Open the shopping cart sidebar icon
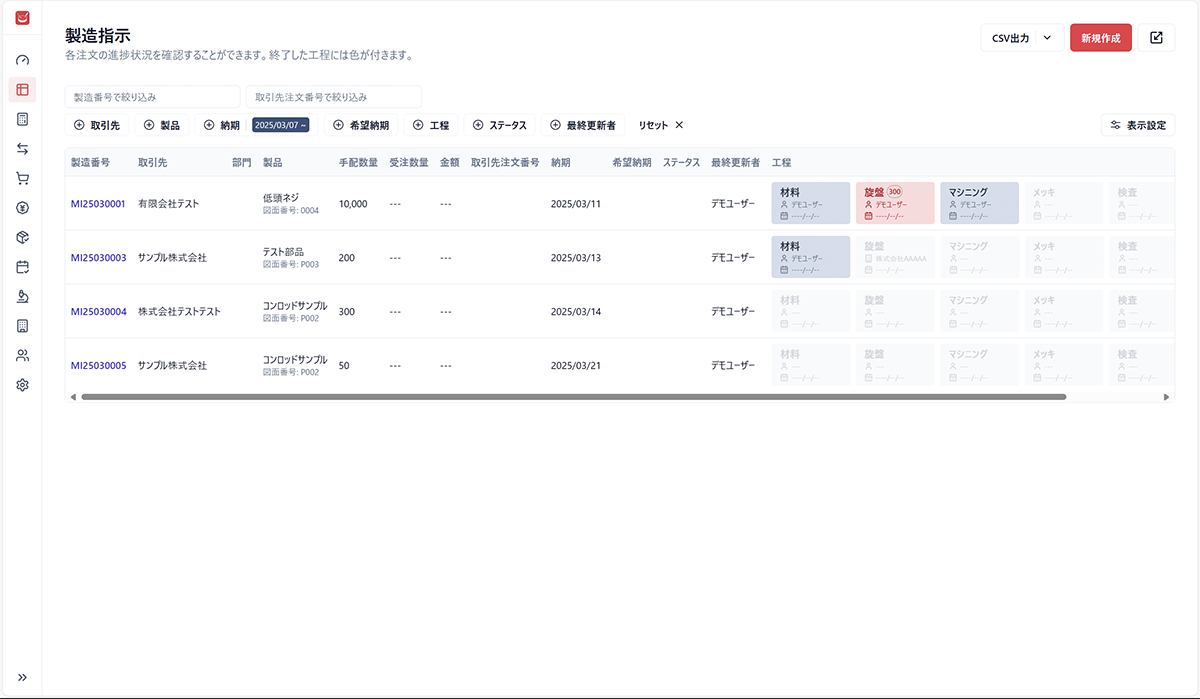Screen dimensions: 1200x699 [22, 179]
